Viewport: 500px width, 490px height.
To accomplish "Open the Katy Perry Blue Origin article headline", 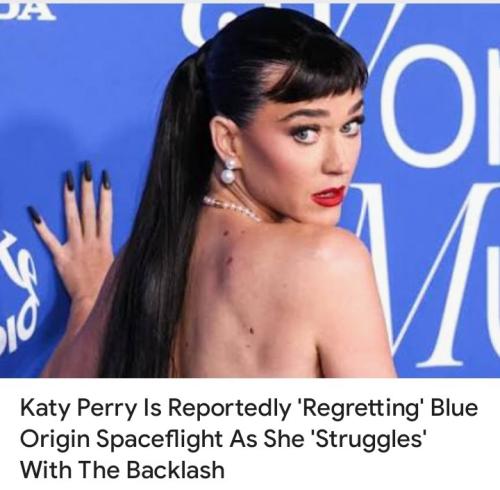I will click(x=249, y=439).
